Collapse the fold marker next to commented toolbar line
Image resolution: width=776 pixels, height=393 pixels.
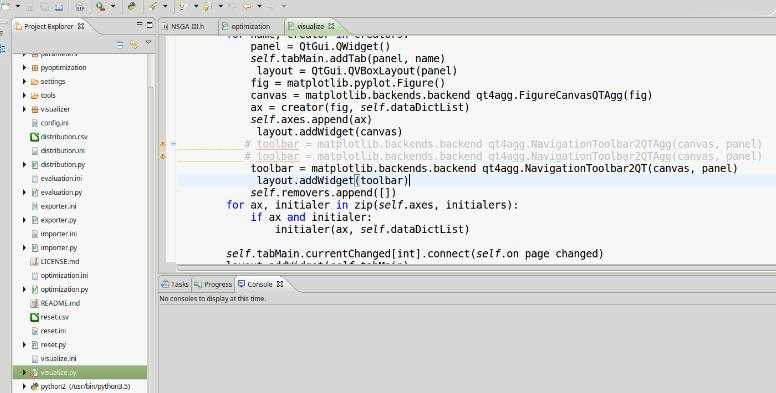coord(173,144)
